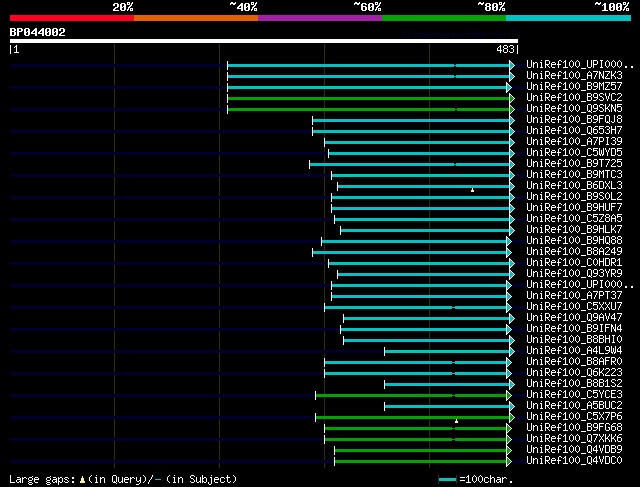
Task: Open hit UniRef100_B9FQJ8
Action: pos(574,120)
